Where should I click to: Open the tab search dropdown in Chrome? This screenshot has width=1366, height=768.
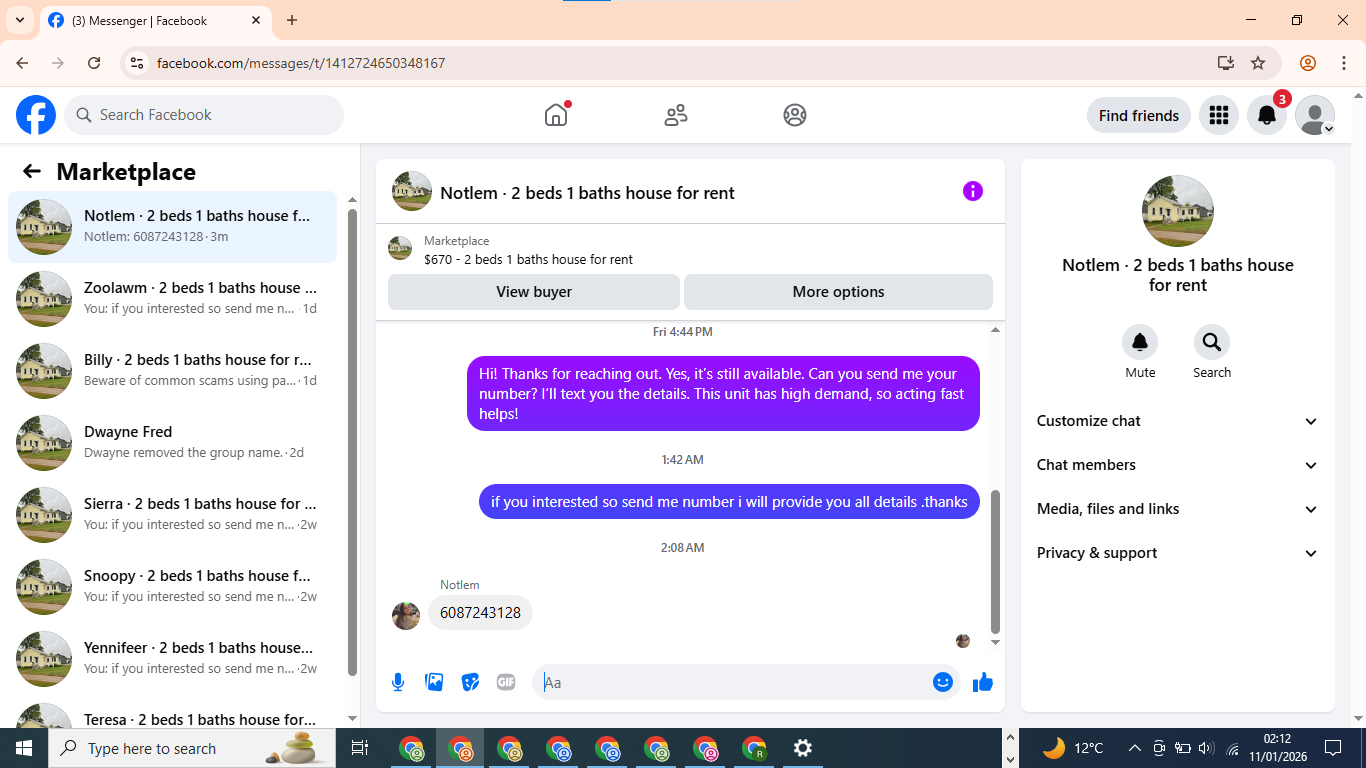pyautogui.click(x=19, y=20)
